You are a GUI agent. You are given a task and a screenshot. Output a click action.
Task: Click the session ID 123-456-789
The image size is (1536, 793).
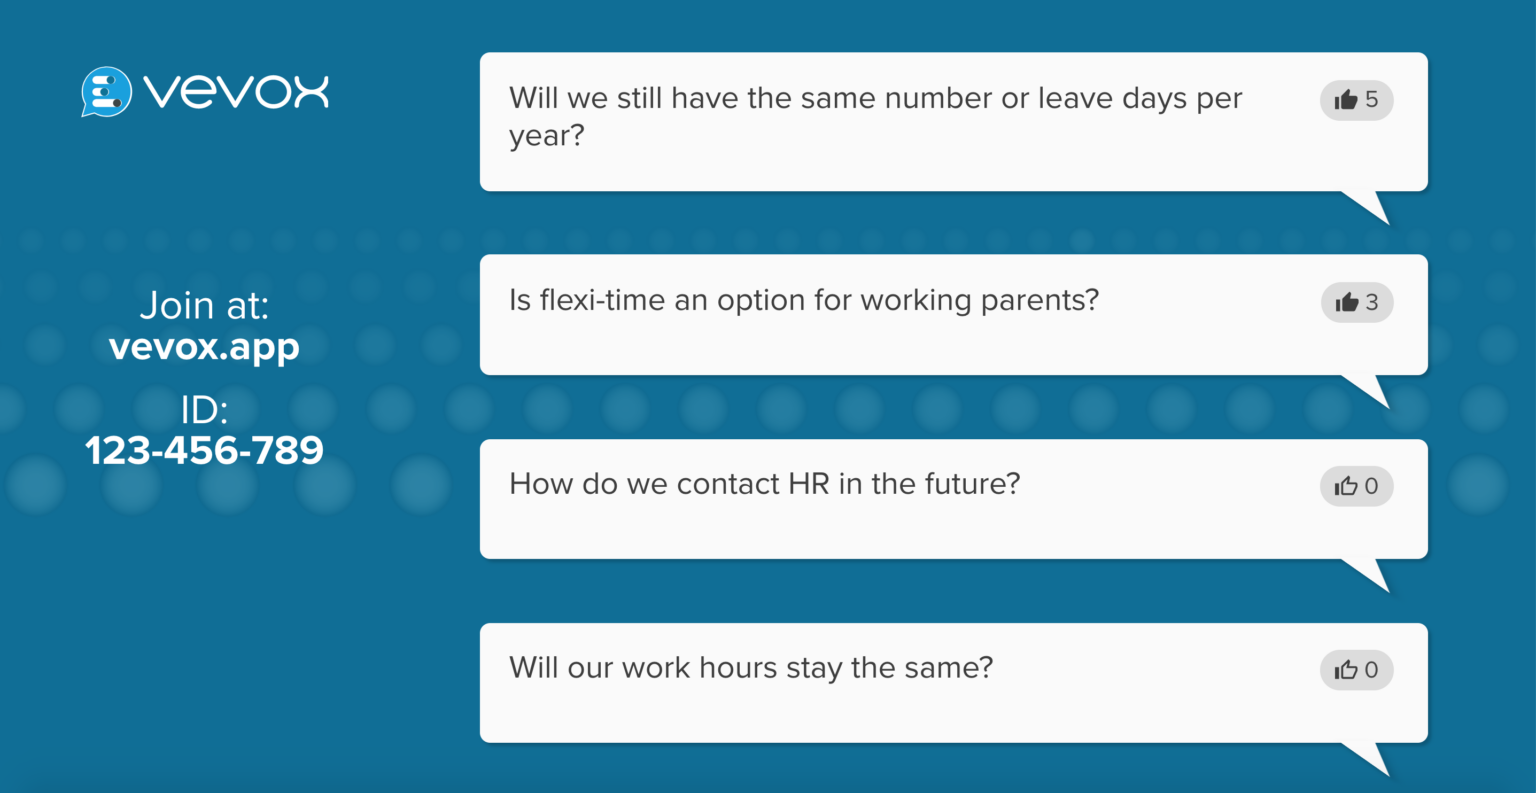pos(205,450)
